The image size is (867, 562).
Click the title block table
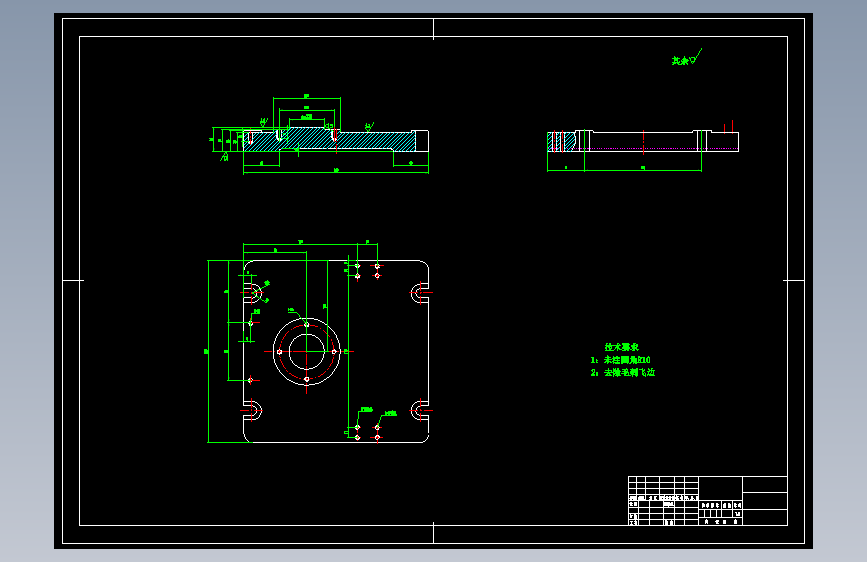708,501
